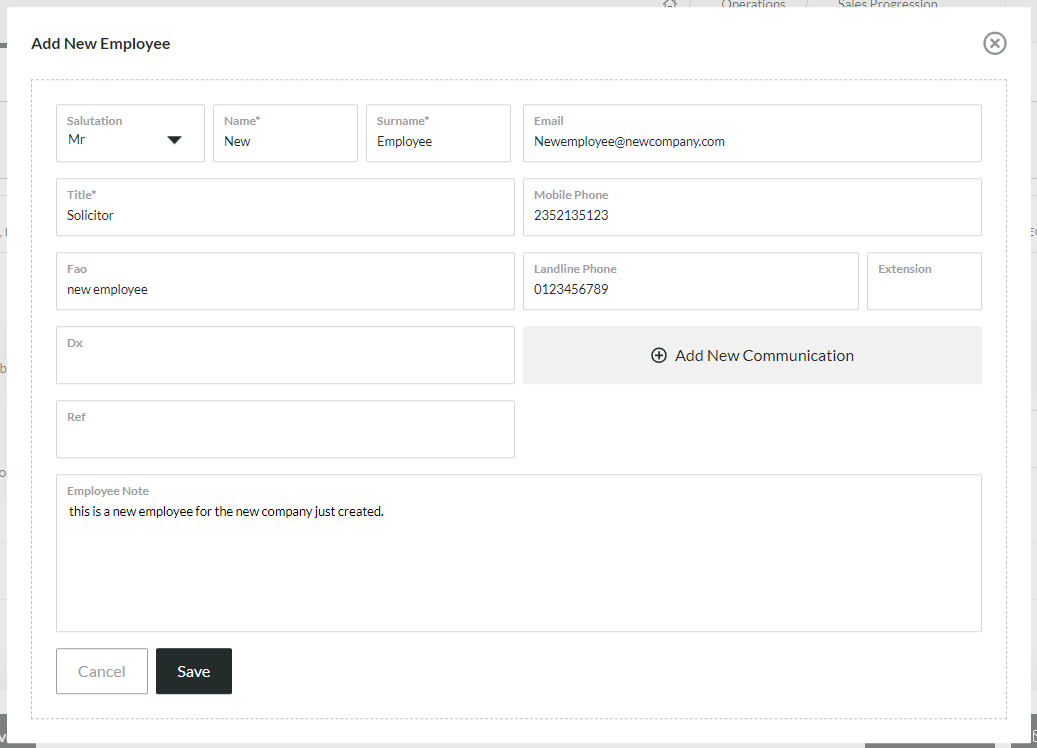Click the Name field containing New
The height and width of the screenshot is (748, 1037).
(x=285, y=133)
